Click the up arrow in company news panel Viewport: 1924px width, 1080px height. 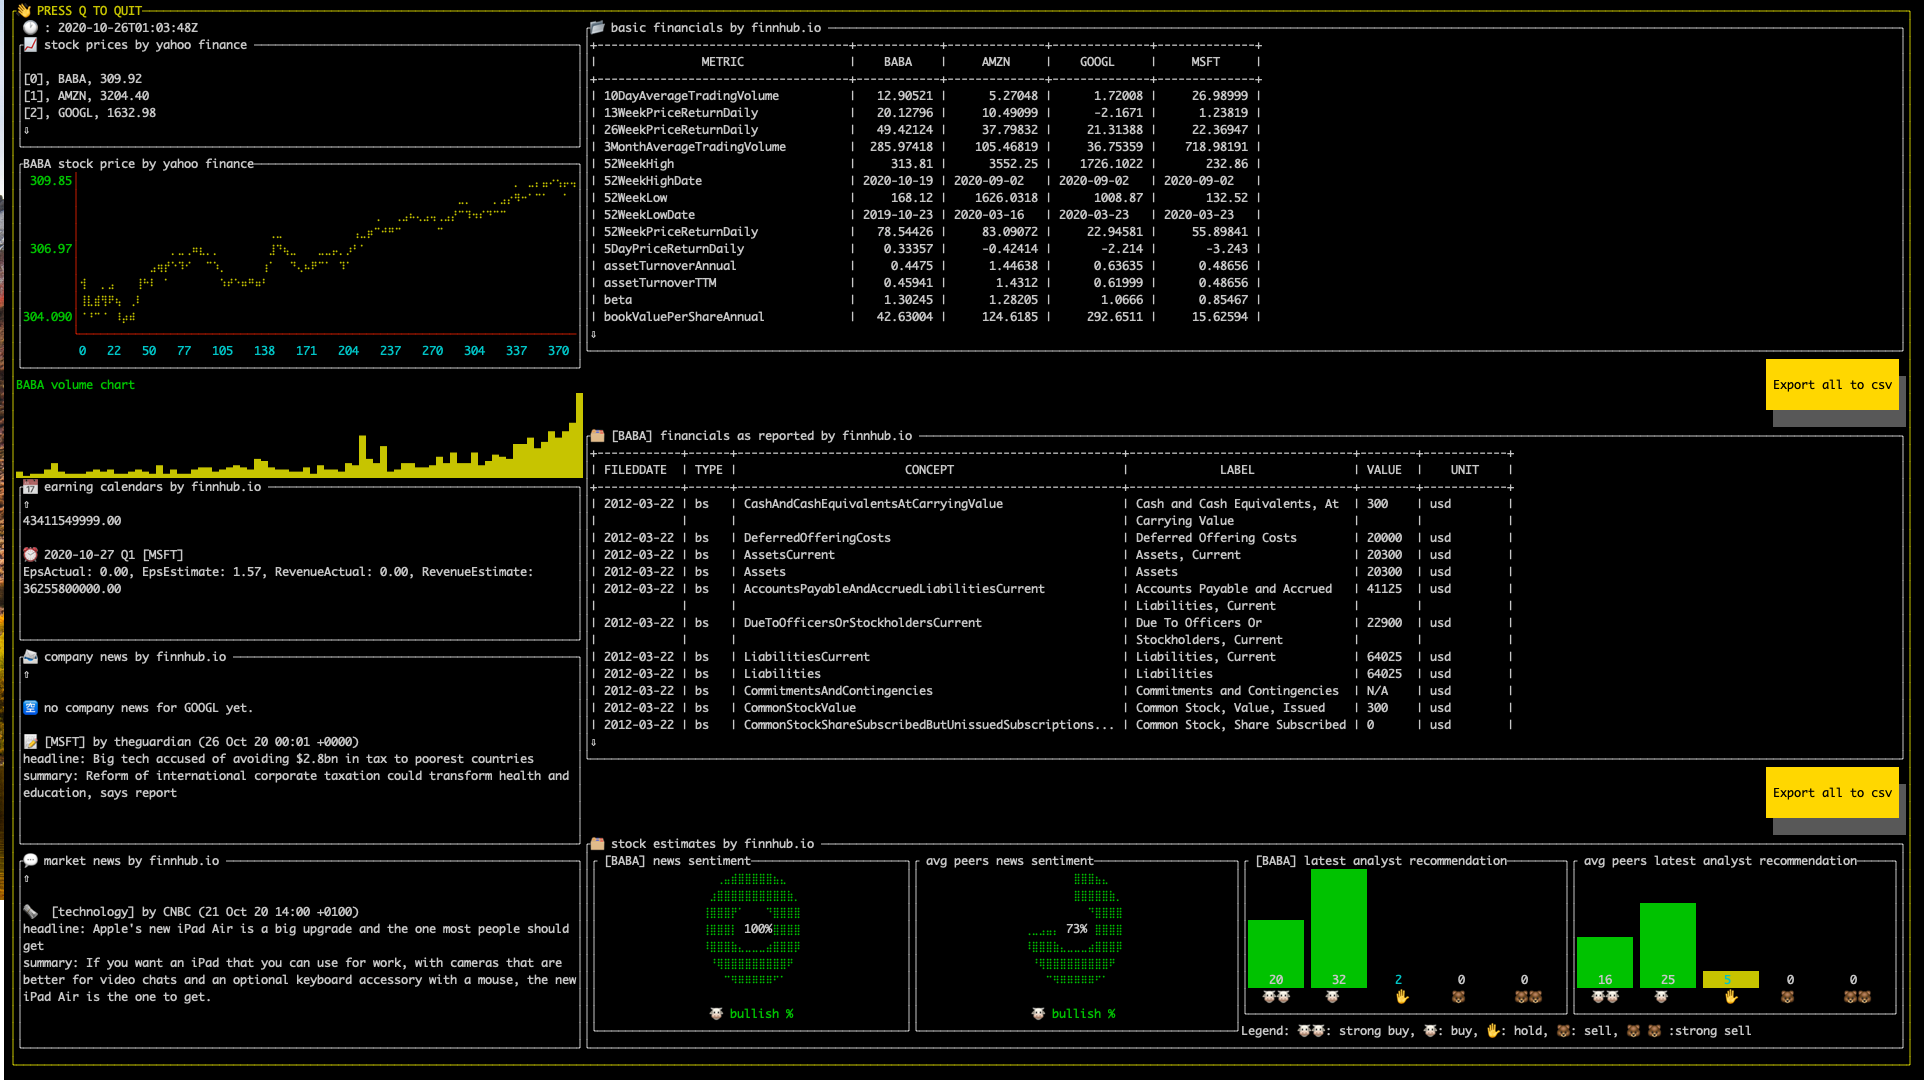click(x=27, y=675)
